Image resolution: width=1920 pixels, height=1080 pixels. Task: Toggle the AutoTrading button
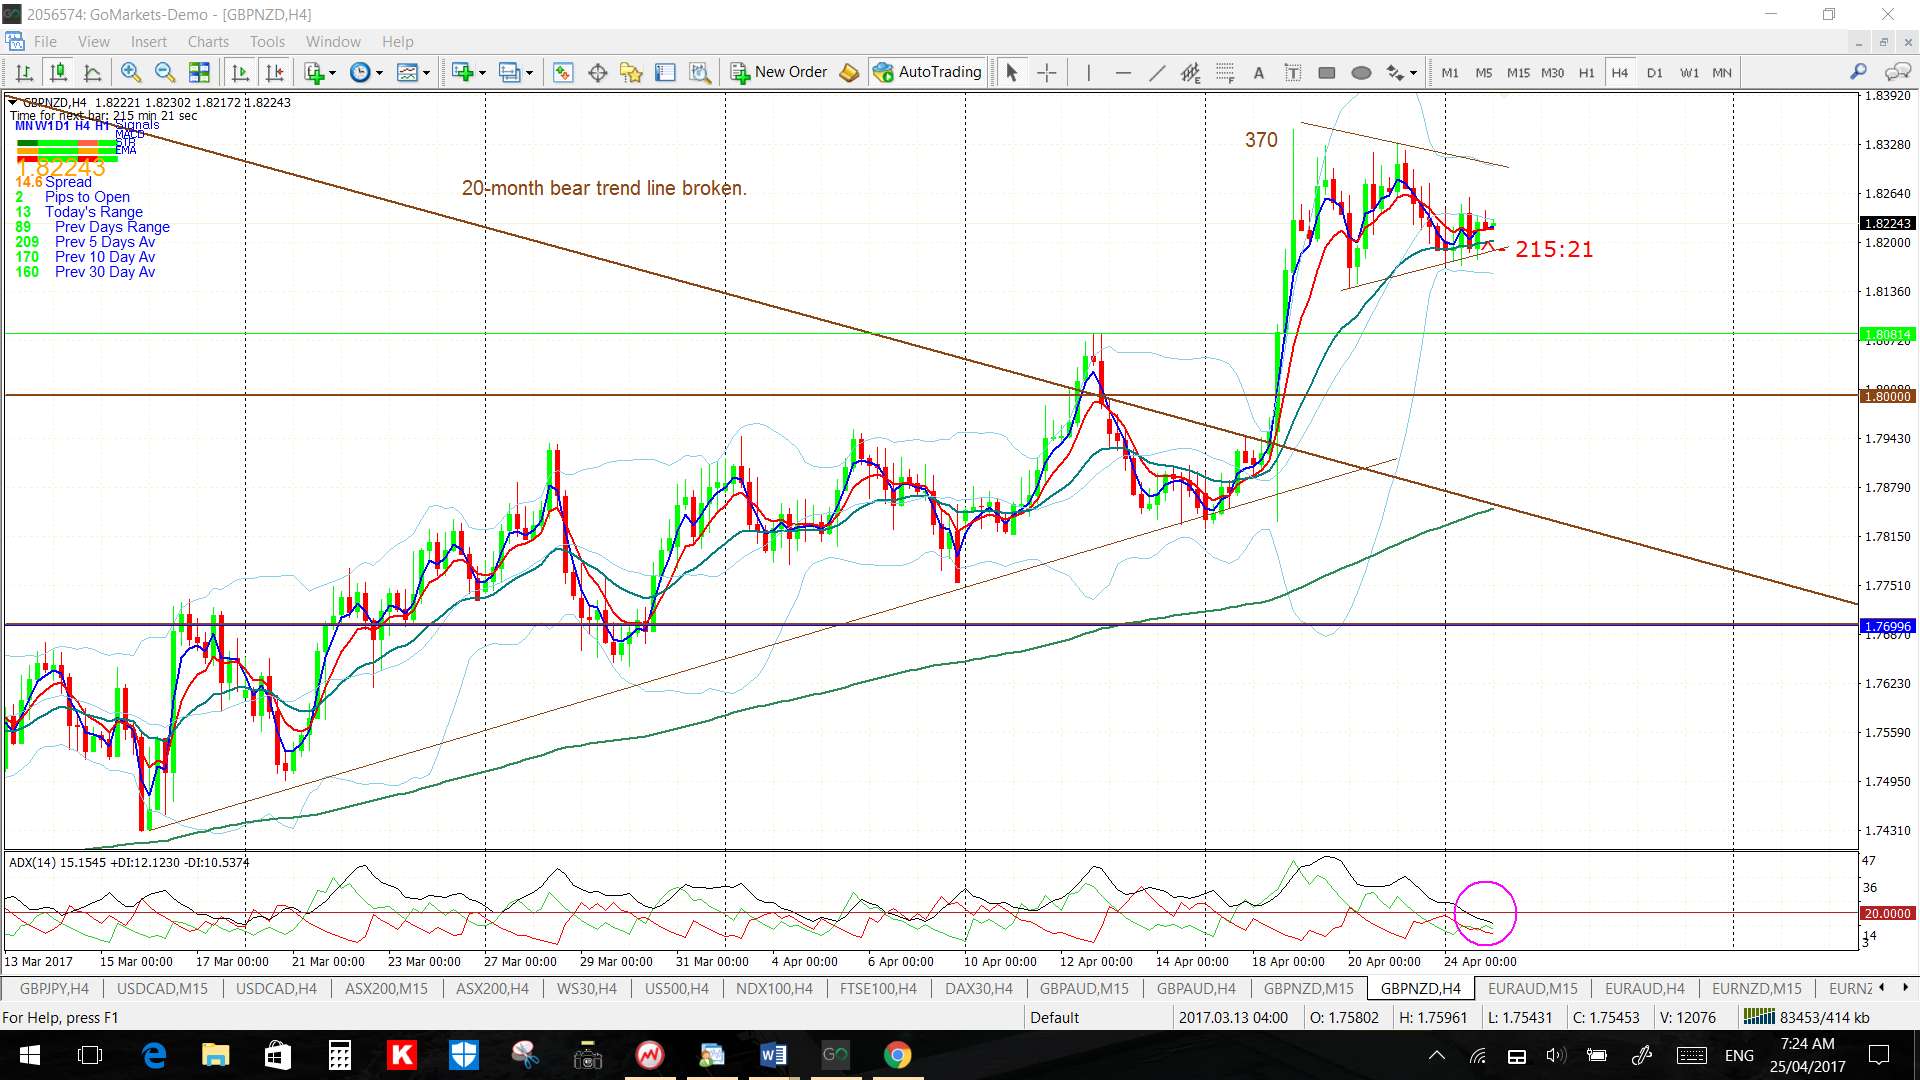[x=927, y=72]
